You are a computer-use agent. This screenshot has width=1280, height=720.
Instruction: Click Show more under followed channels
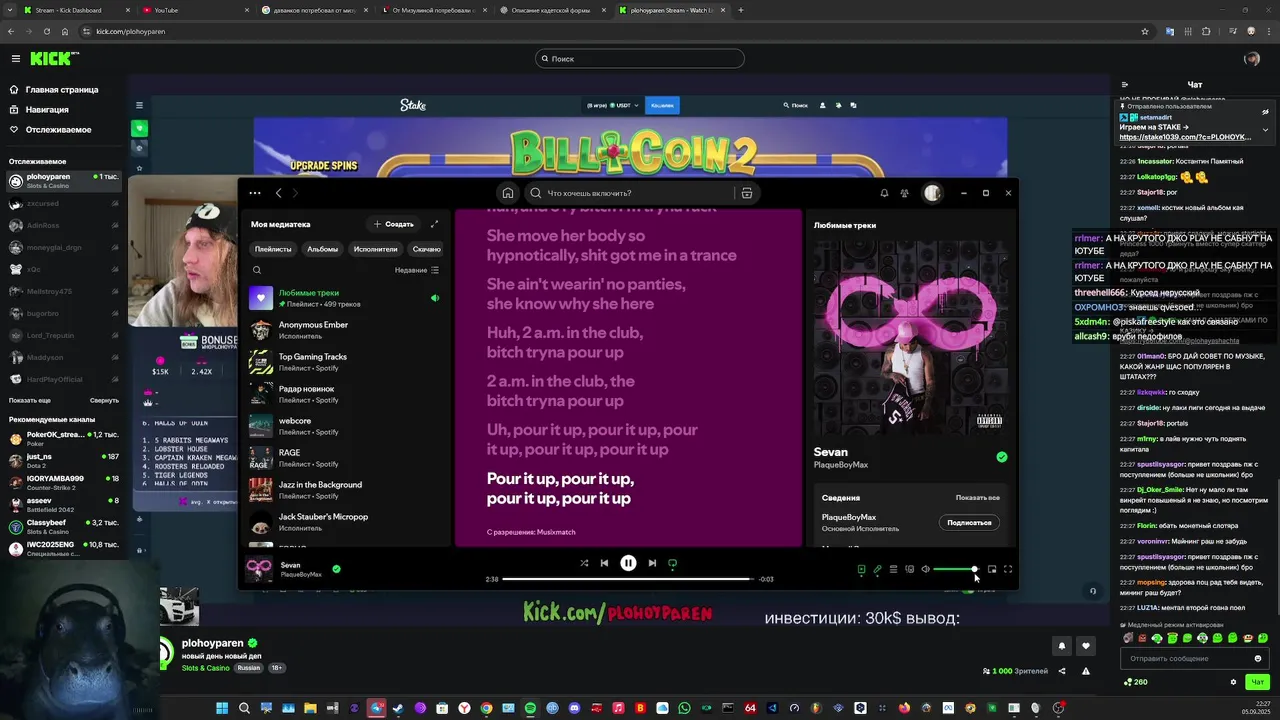(x=30, y=400)
